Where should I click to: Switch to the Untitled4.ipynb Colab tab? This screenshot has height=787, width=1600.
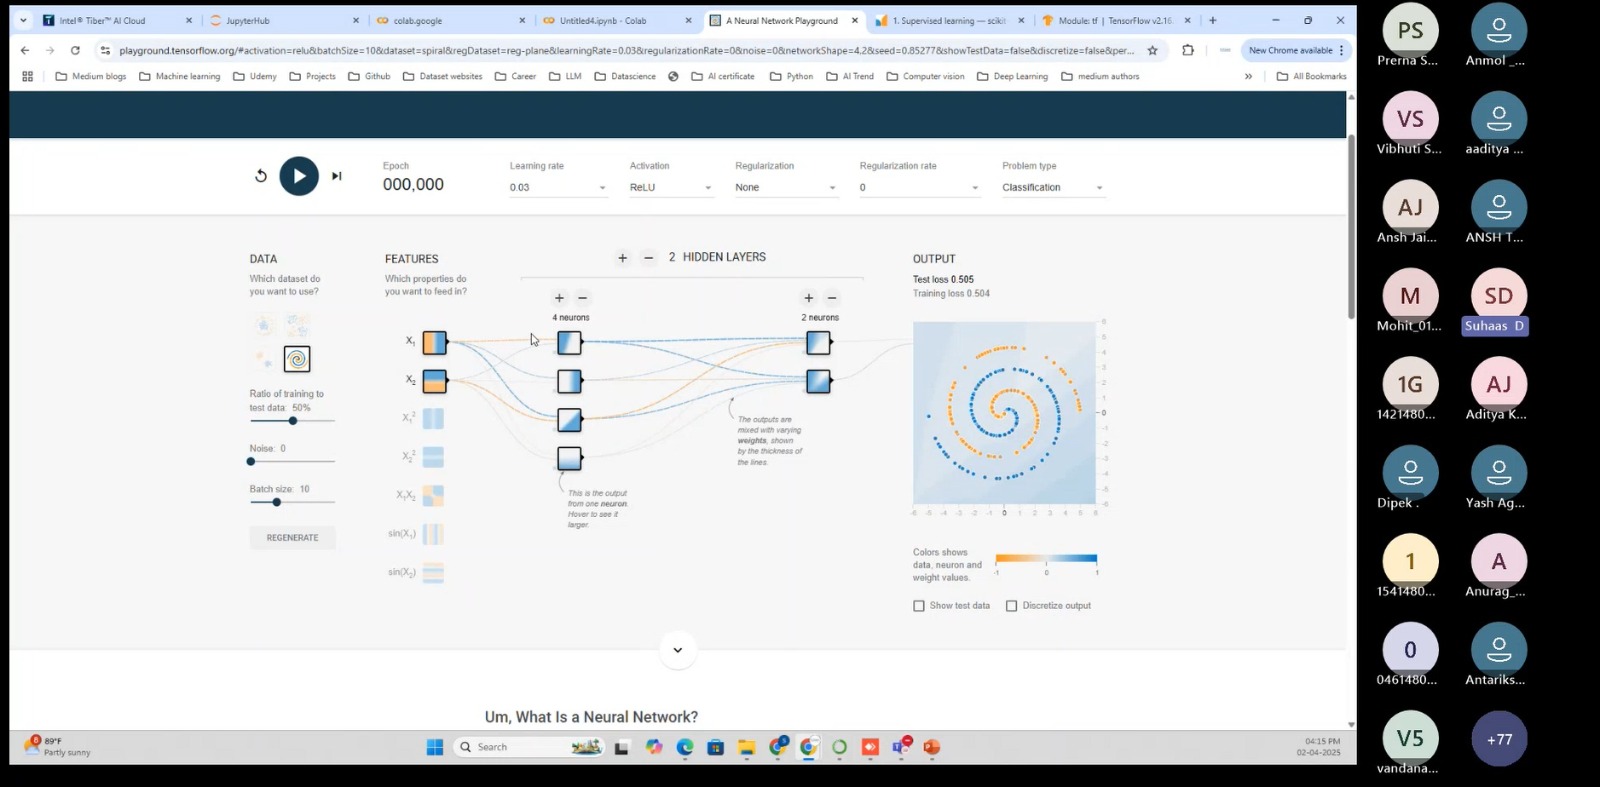click(x=612, y=20)
